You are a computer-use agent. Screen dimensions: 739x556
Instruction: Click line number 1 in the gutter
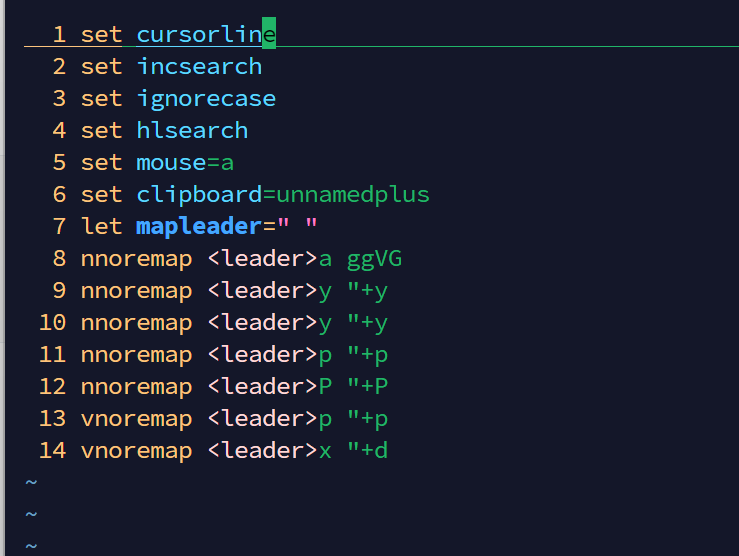(58, 35)
